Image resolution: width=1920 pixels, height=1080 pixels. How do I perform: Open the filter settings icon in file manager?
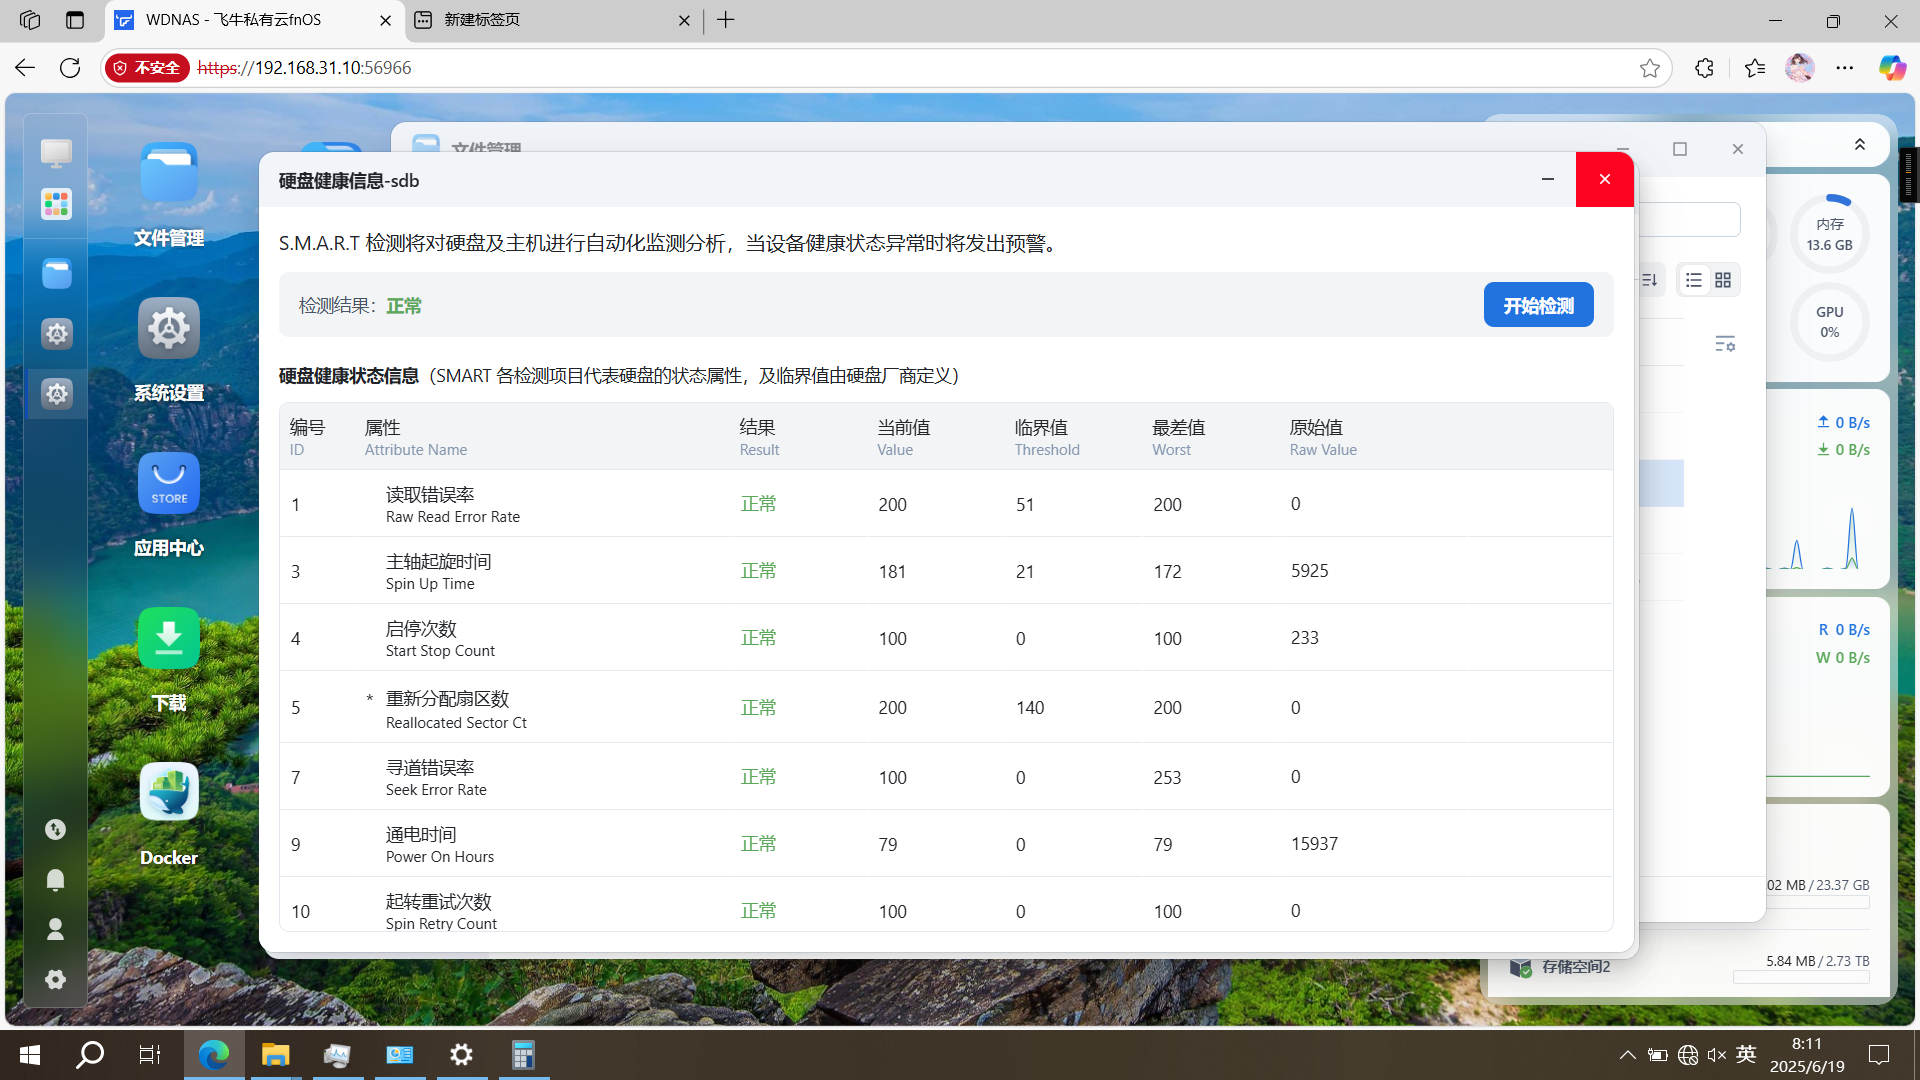pyautogui.click(x=1725, y=343)
